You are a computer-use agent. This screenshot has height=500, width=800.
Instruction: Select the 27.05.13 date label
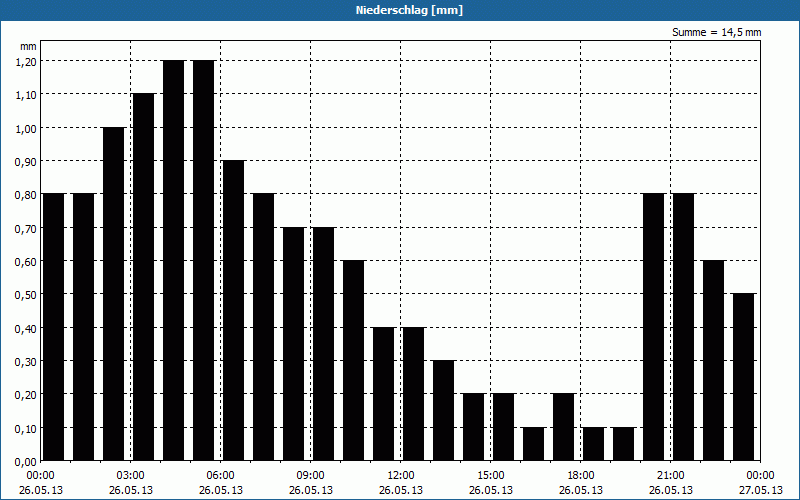761,490
